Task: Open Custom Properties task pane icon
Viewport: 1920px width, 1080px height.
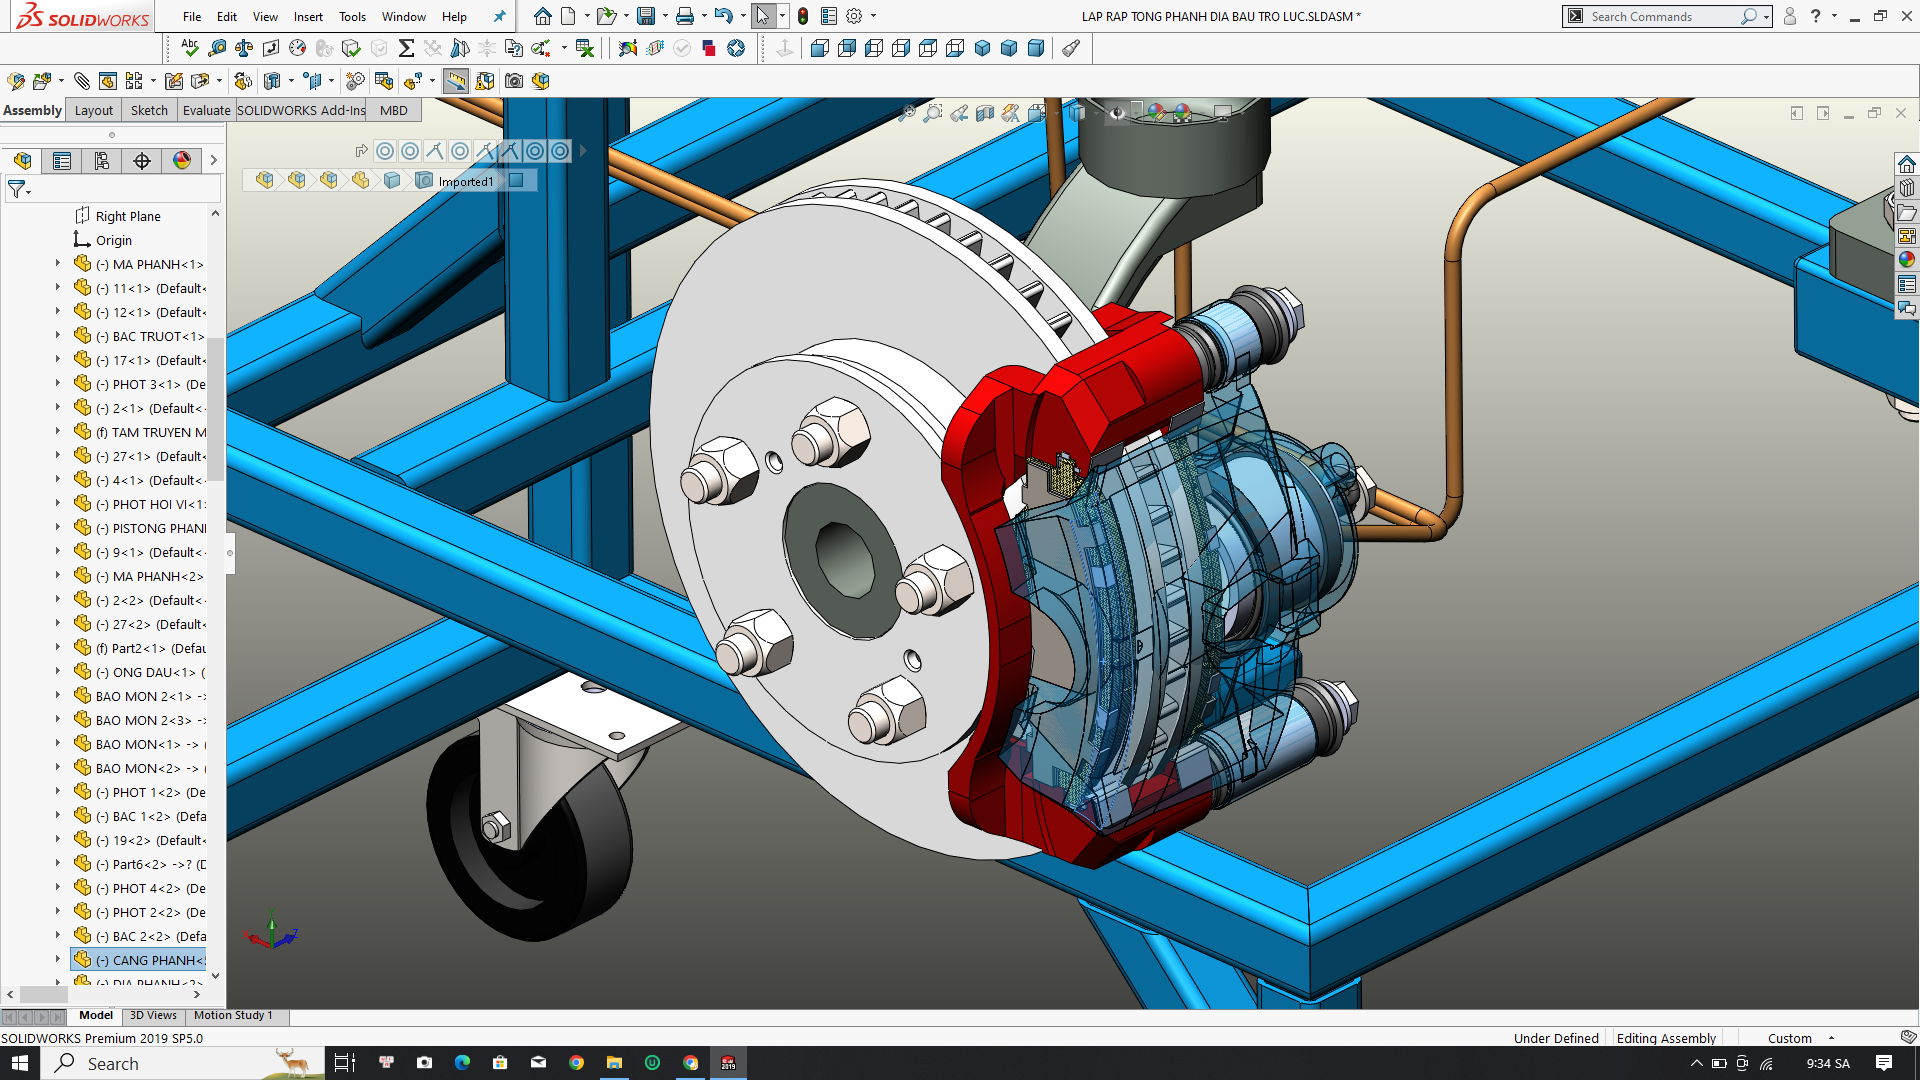Action: pyautogui.click(x=1907, y=285)
